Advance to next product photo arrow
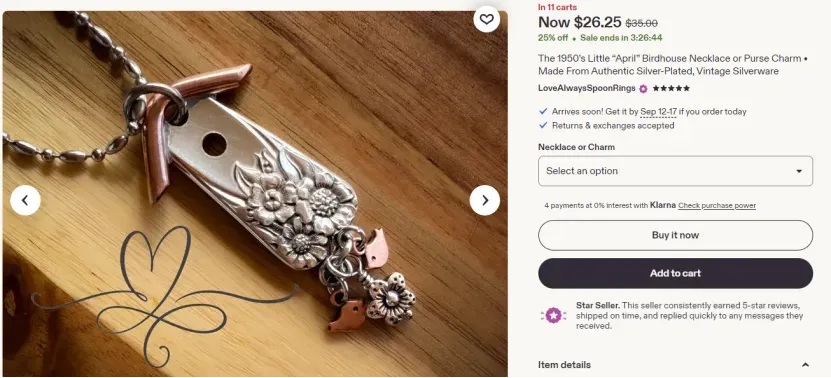 pyautogui.click(x=484, y=200)
